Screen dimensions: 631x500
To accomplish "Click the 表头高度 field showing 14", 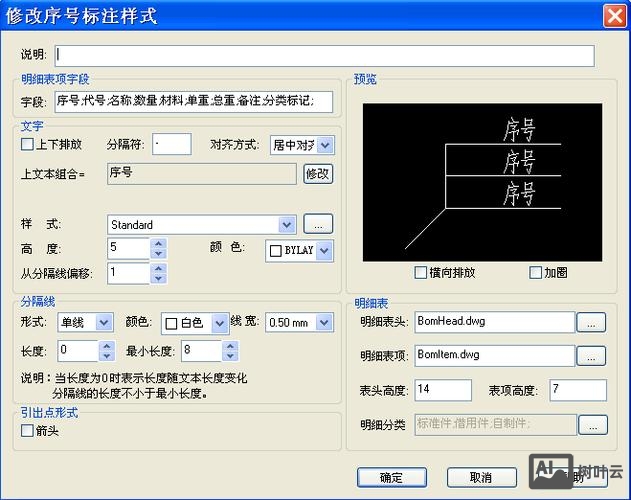I will point(443,390).
